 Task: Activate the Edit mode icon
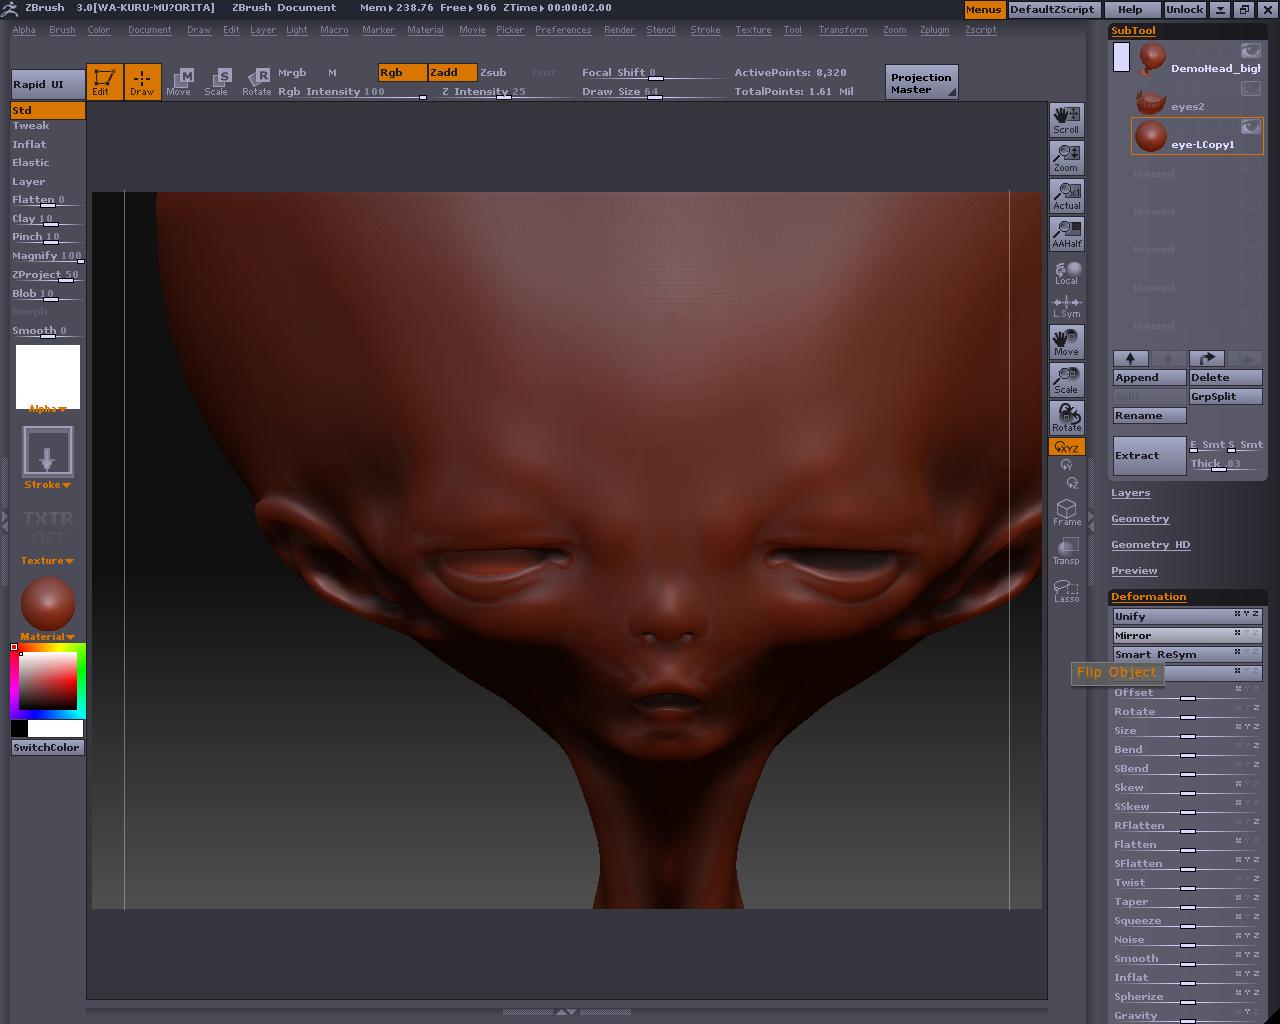pyautogui.click(x=104, y=81)
